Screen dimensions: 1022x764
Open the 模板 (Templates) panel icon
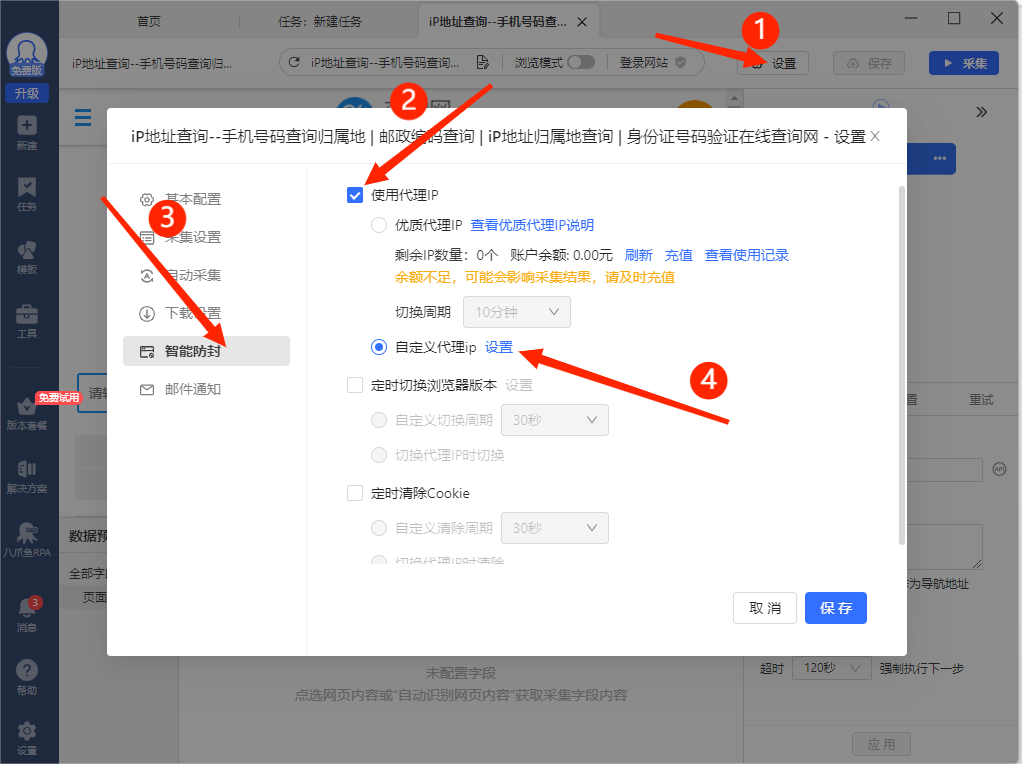28,250
